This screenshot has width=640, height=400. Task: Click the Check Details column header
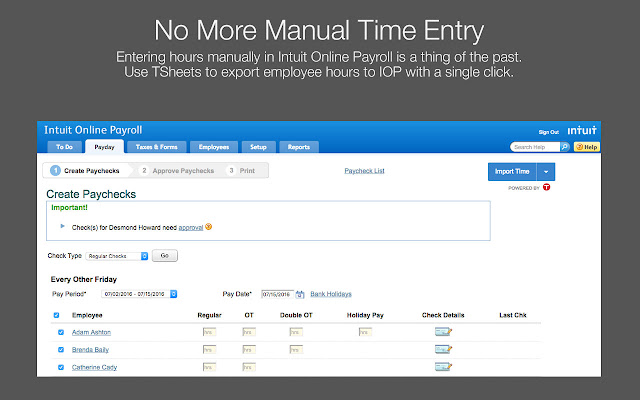443,315
